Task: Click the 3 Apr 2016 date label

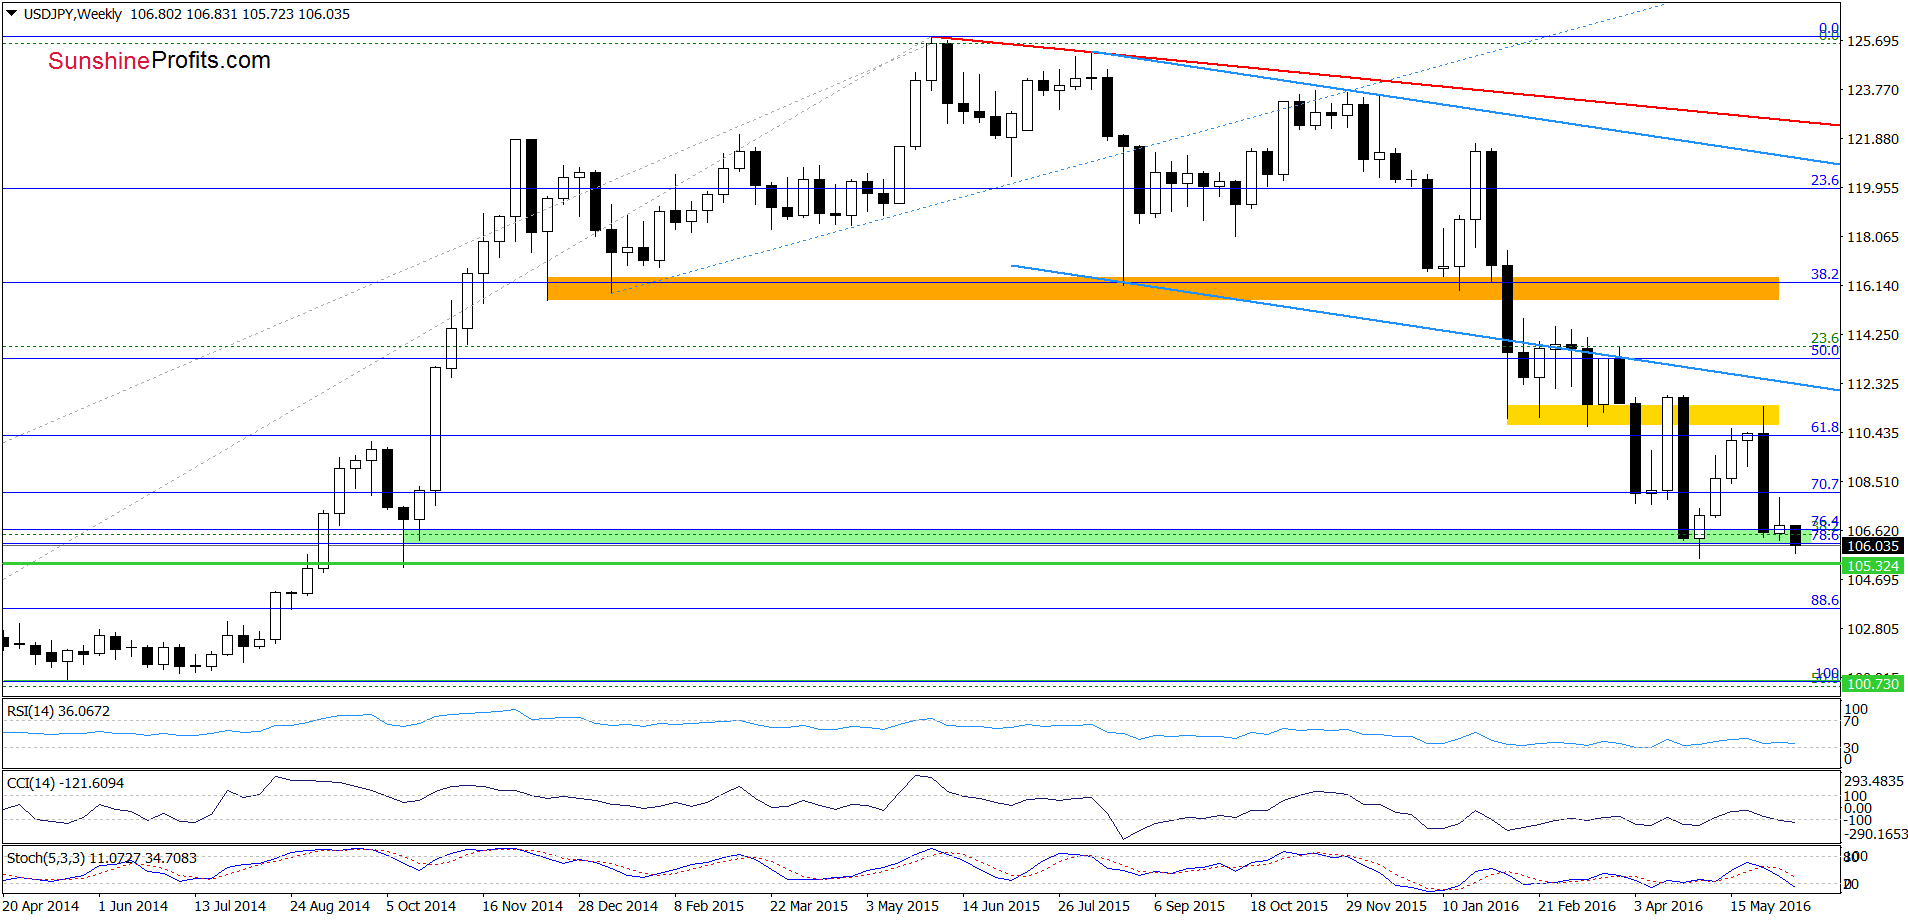Action: (x=1668, y=906)
